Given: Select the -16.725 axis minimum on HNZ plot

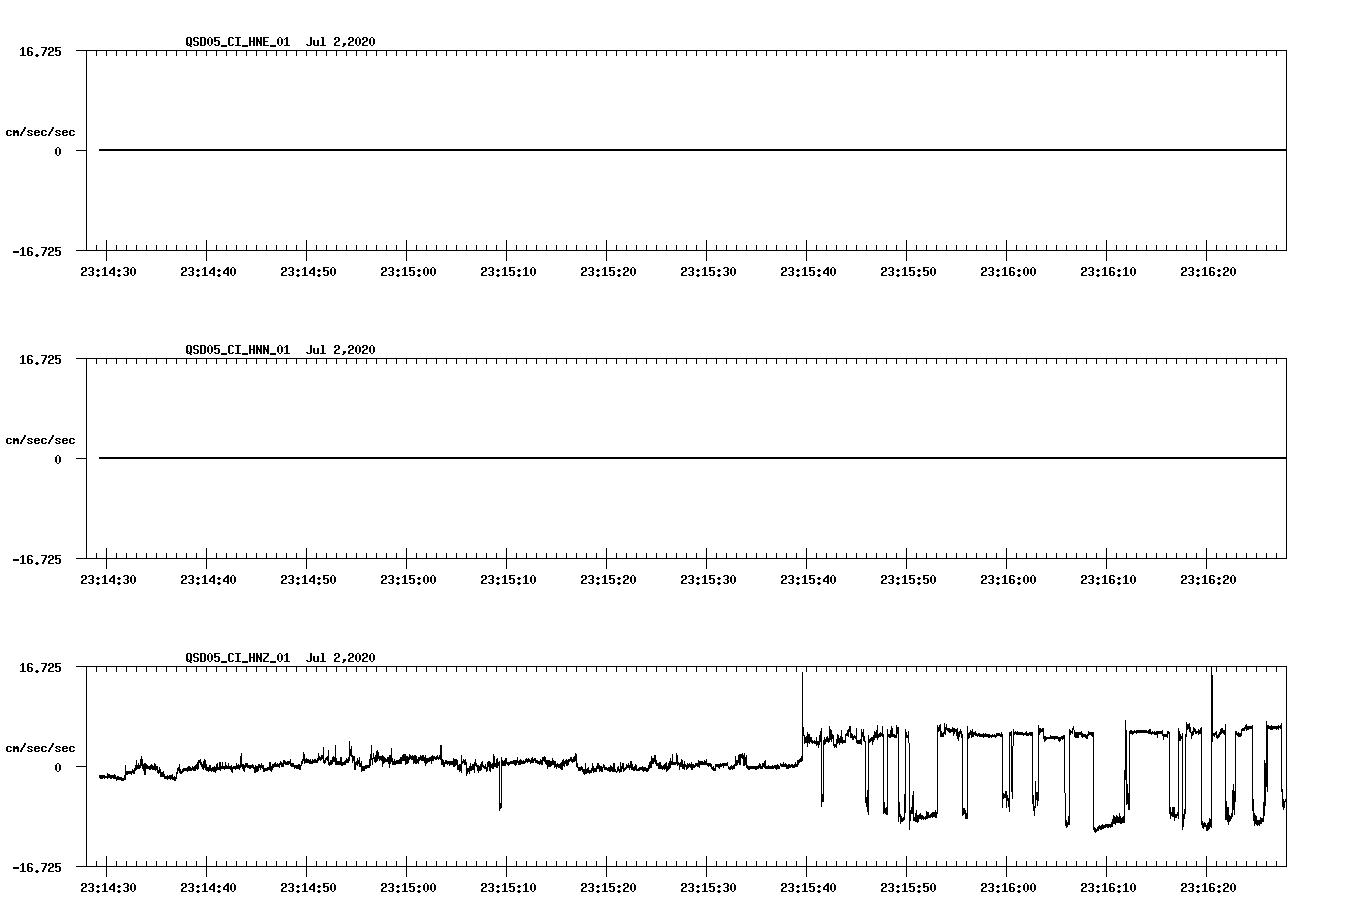Looking at the screenshot, I should (x=37, y=868).
